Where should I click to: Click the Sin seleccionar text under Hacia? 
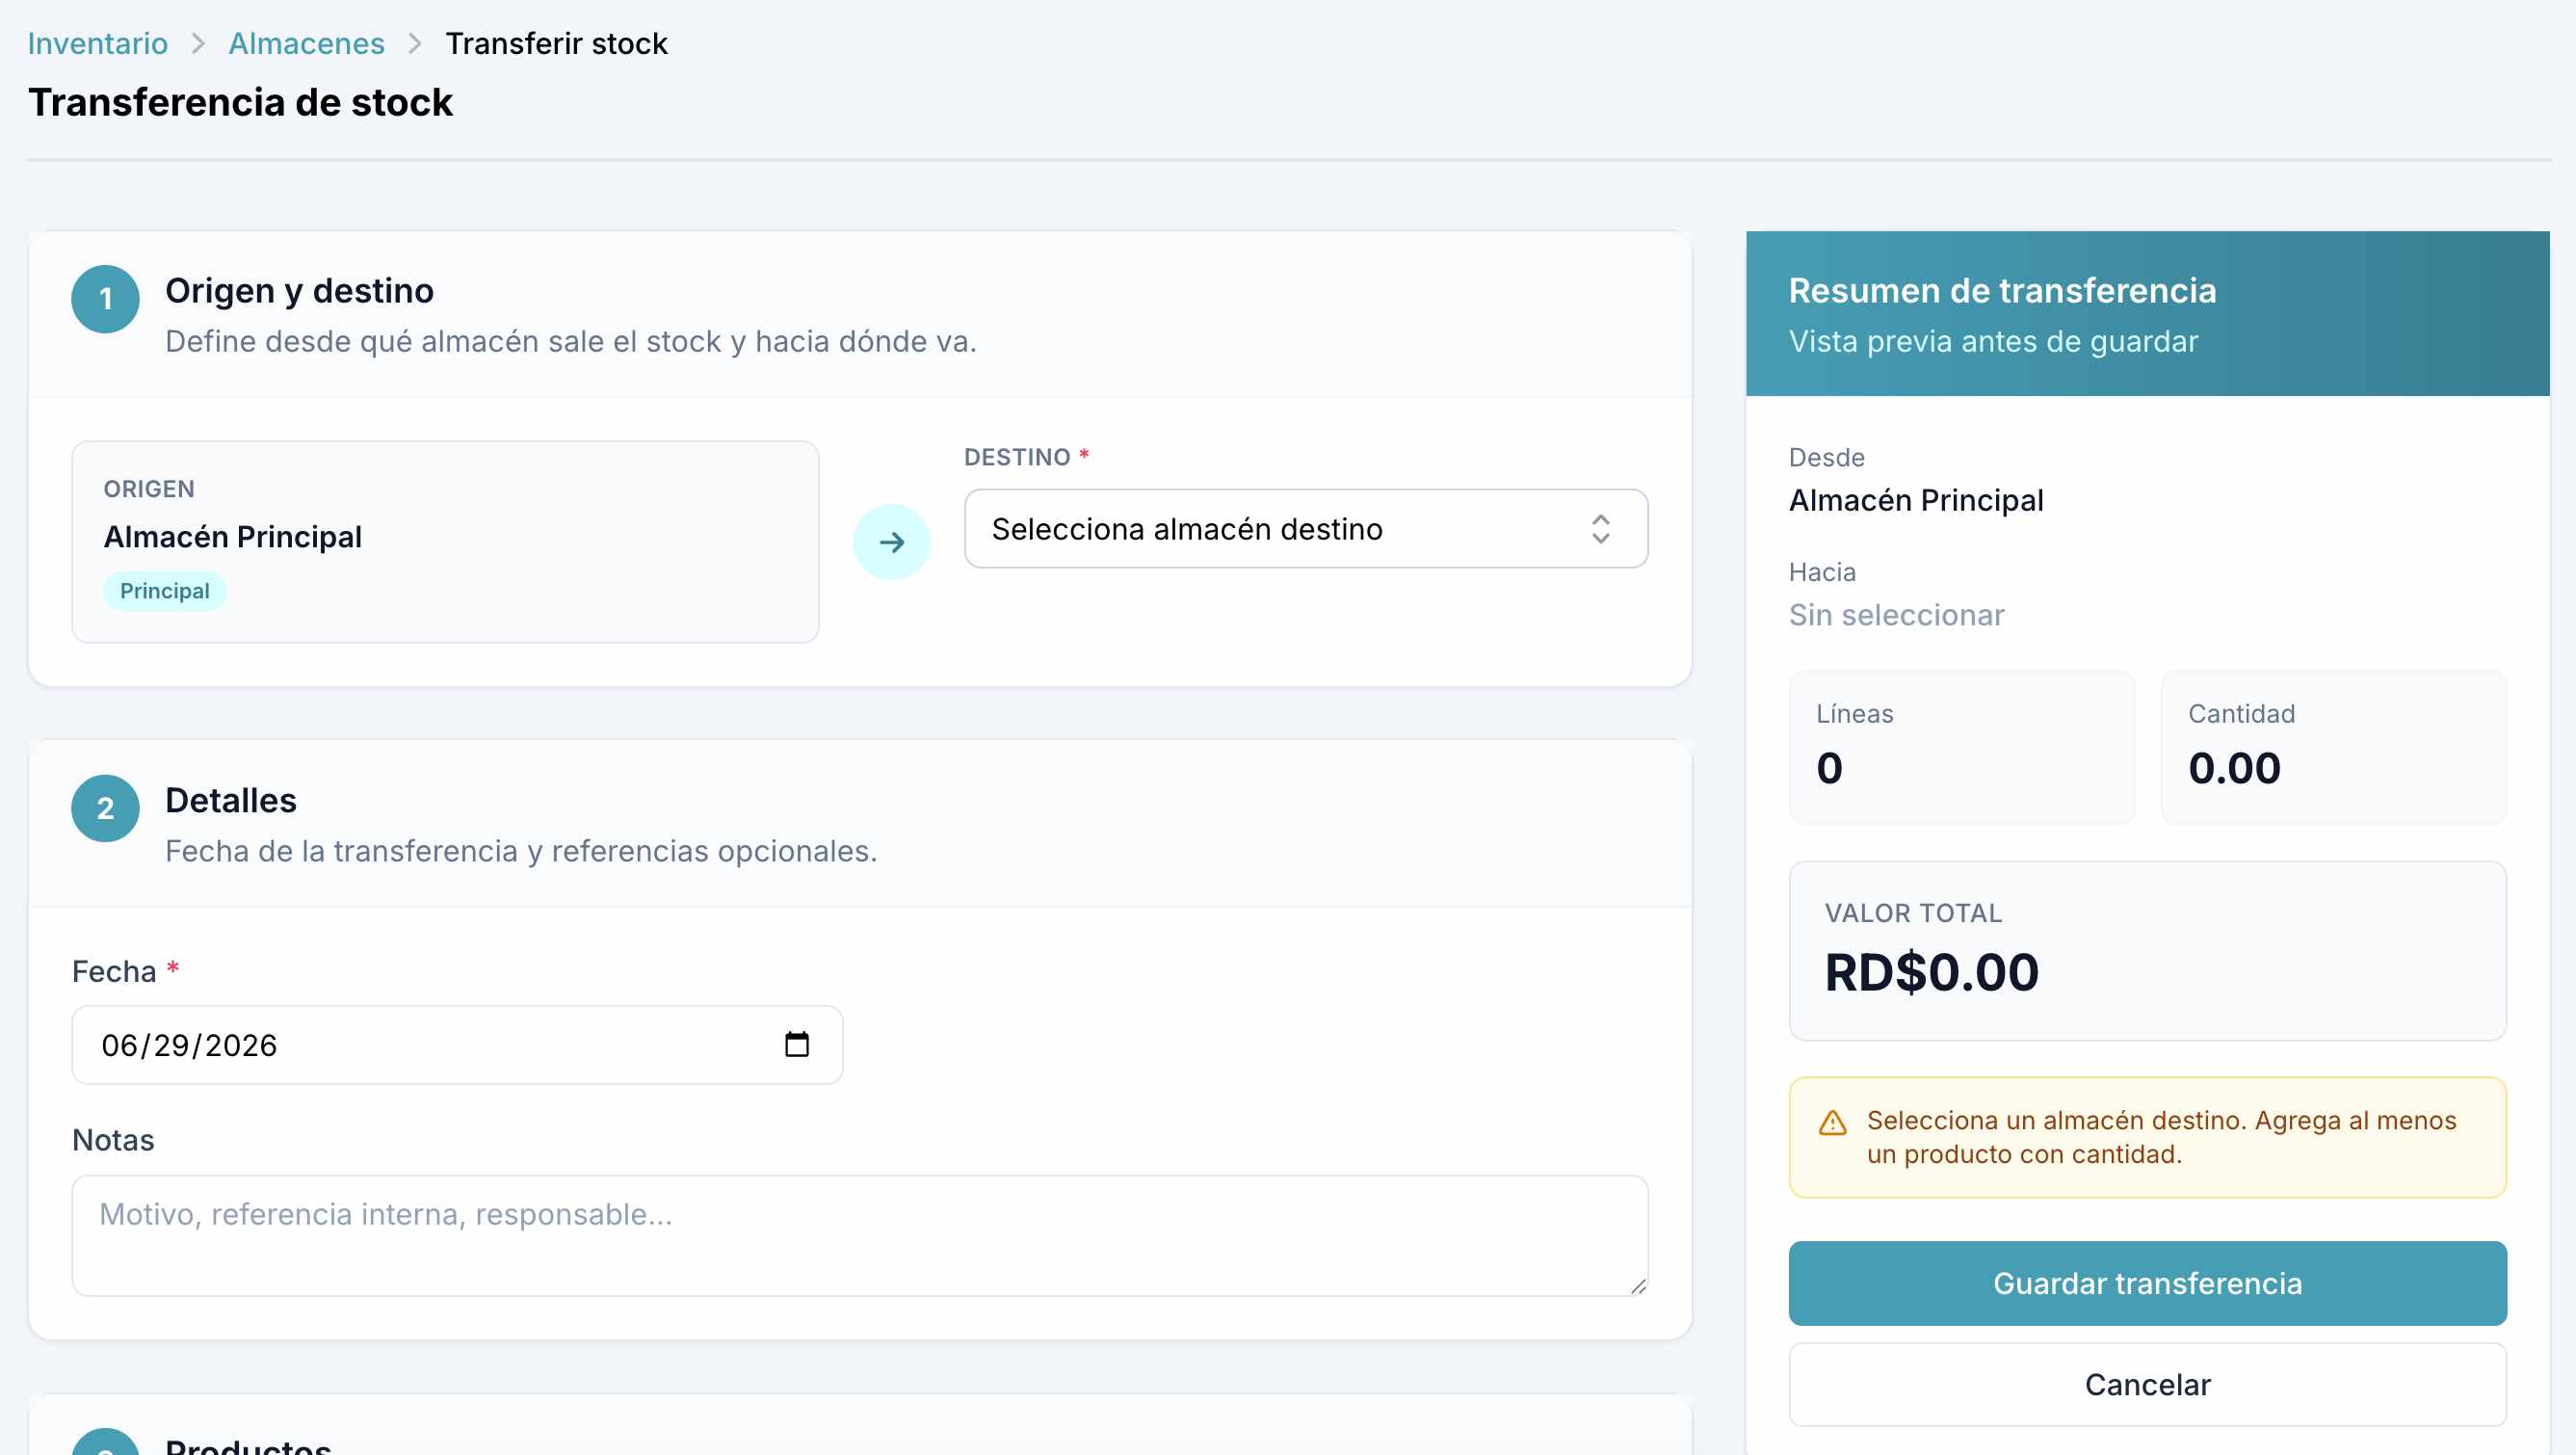[x=1896, y=615]
